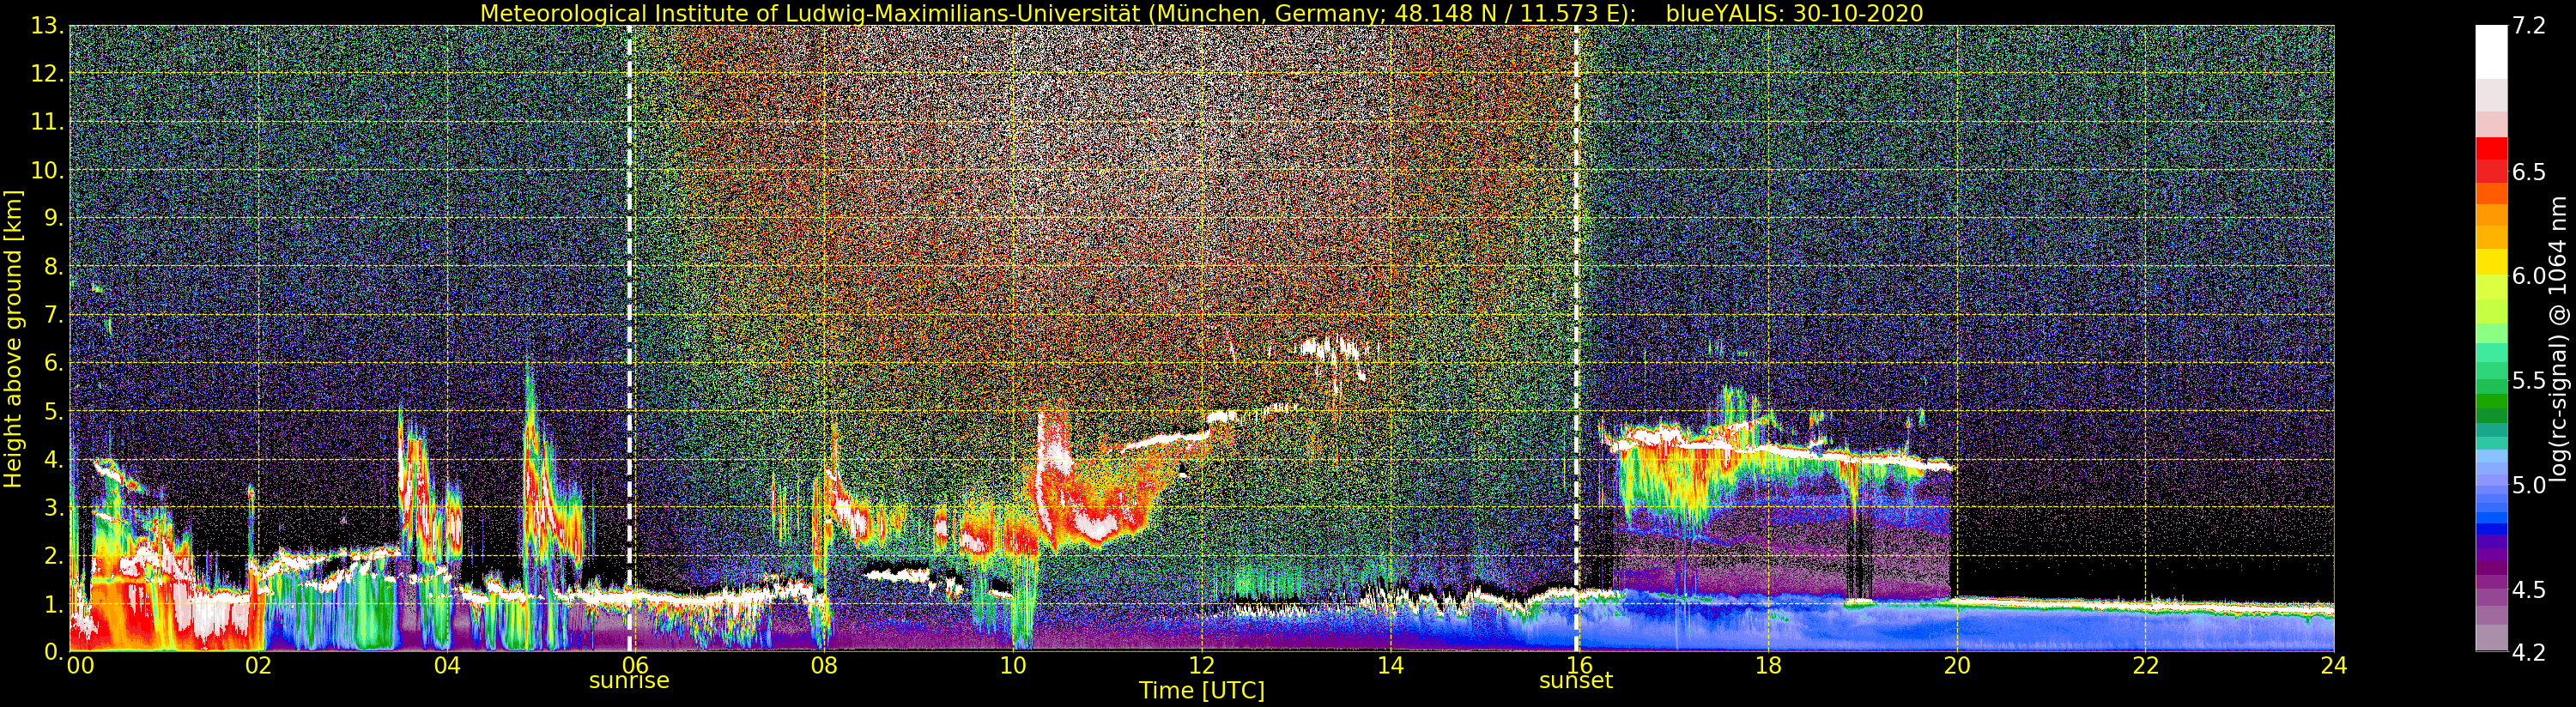Click the height axis tick '2.'
The height and width of the screenshot is (707, 2576).
(54, 555)
